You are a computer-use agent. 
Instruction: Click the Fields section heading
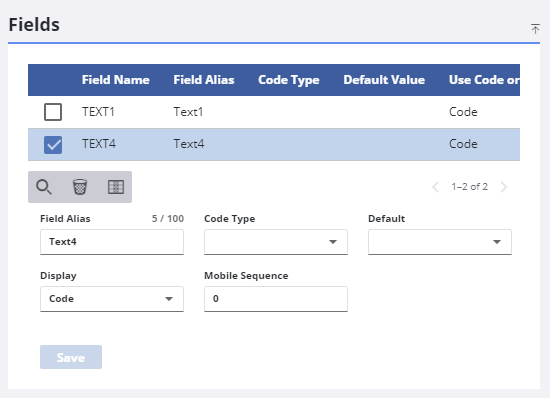pos(34,25)
